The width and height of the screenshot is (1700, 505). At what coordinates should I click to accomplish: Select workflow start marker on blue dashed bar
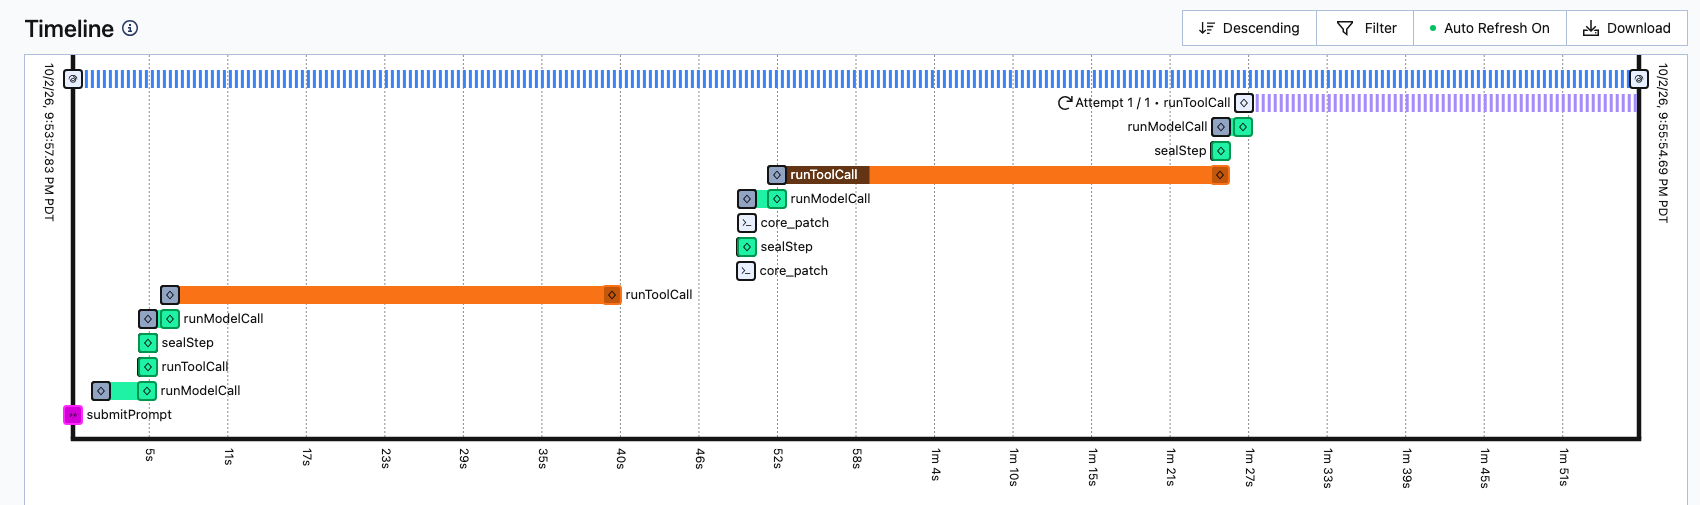73,79
